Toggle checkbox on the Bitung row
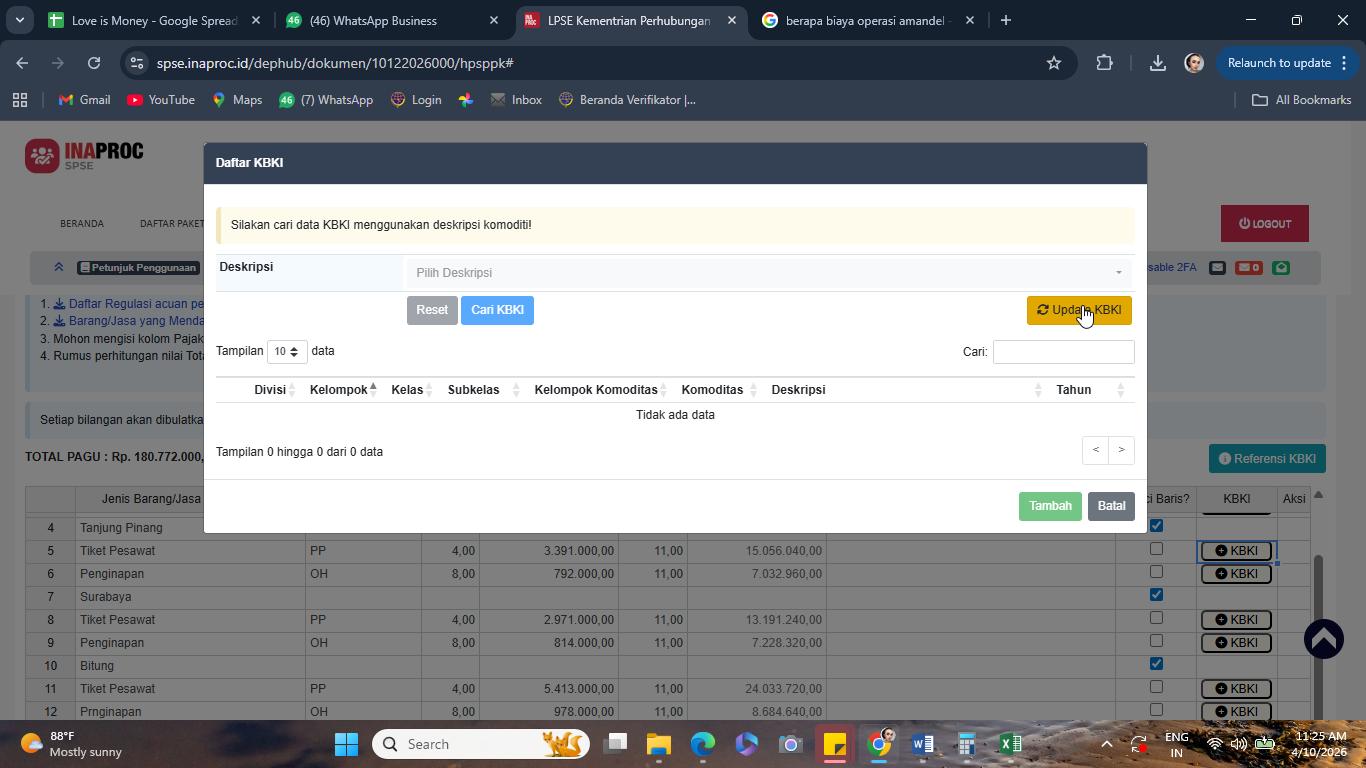Image resolution: width=1366 pixels, height=768 pixels. 1156,664
